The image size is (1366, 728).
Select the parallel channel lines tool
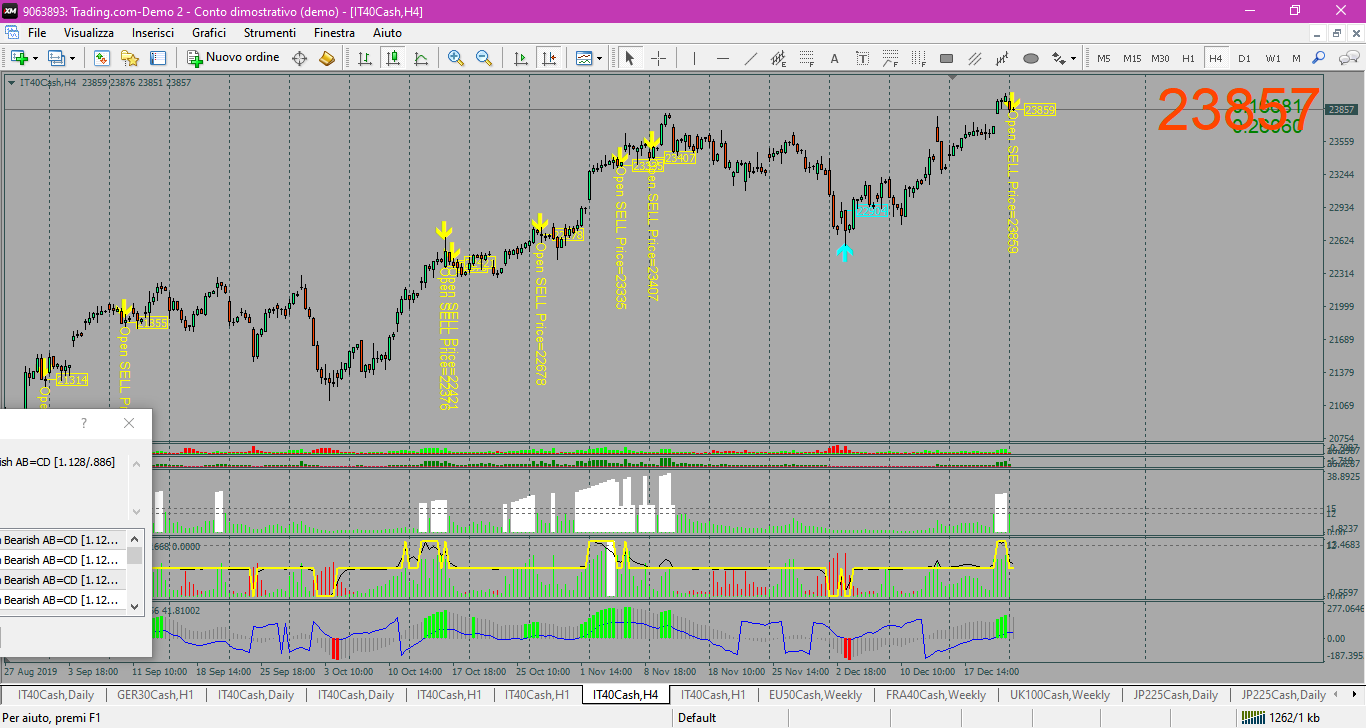pyautogui.click(x=975, y=58)
